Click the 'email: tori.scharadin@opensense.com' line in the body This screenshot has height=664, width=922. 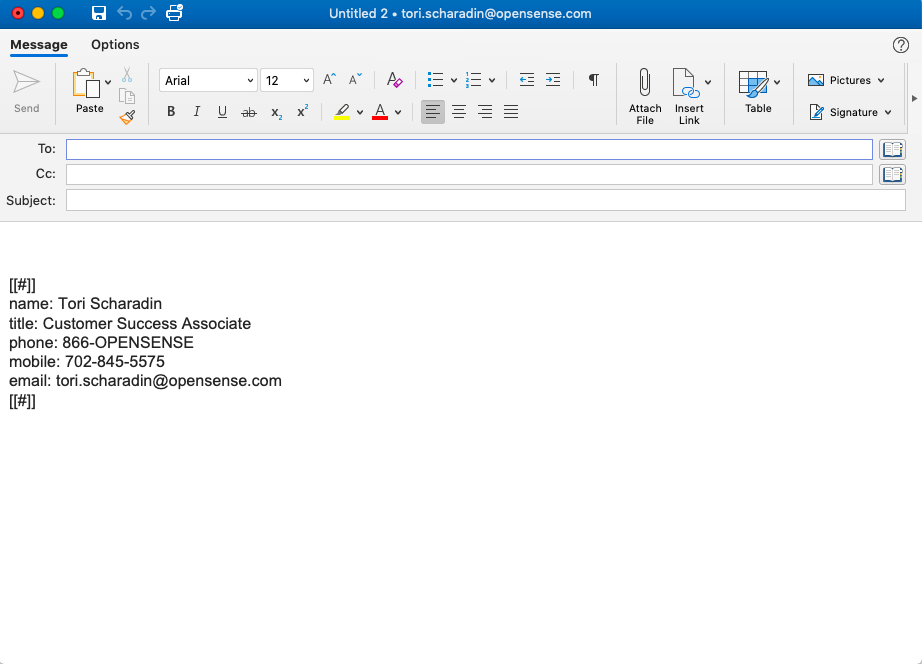coord(145,381)
